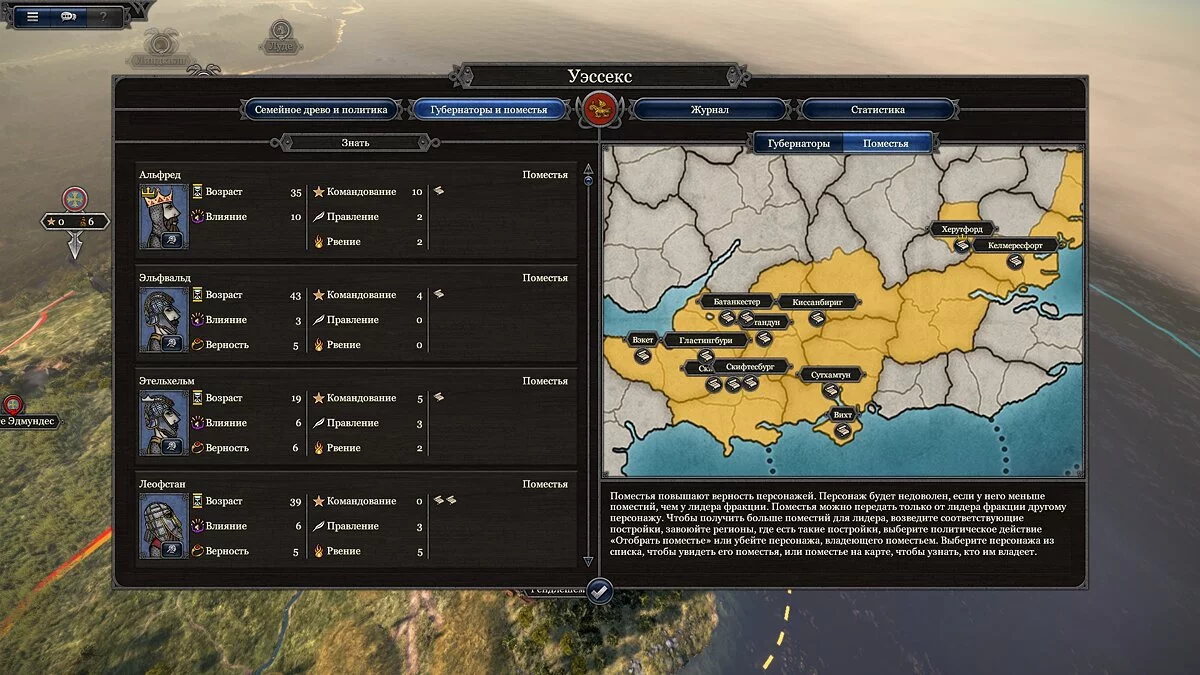Open the Семейное древо и политика tab
The width and height of the screenshot is (1200, 675).
tap(320, 110)
